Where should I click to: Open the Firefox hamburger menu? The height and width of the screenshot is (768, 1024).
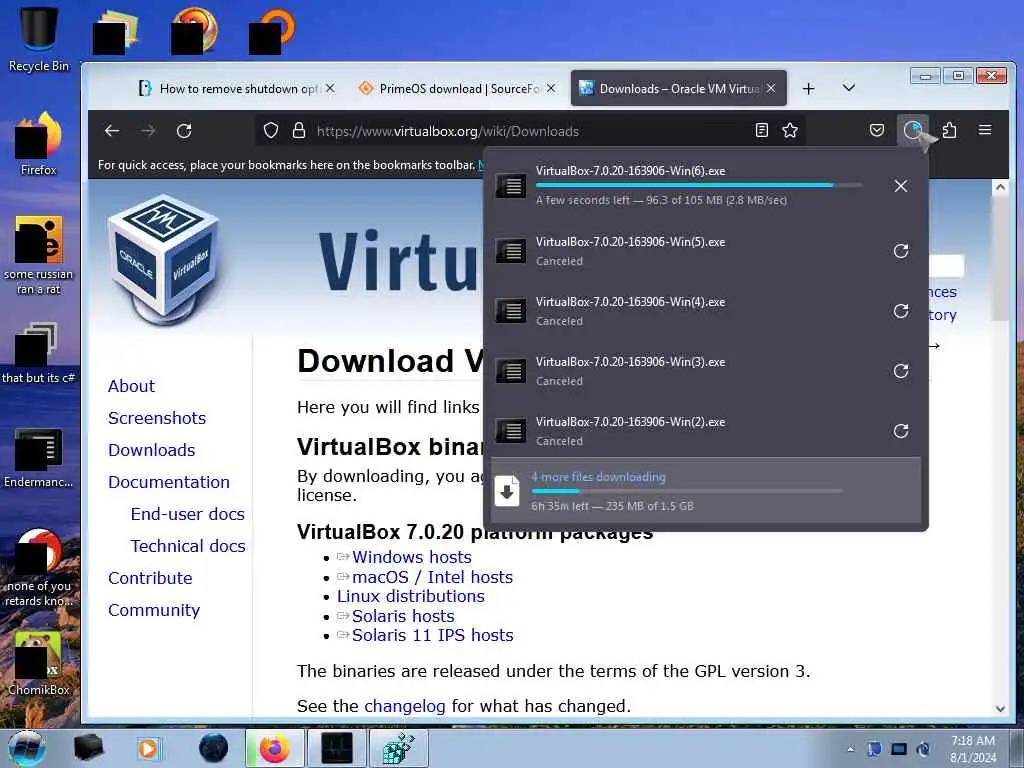click(985, 130)
